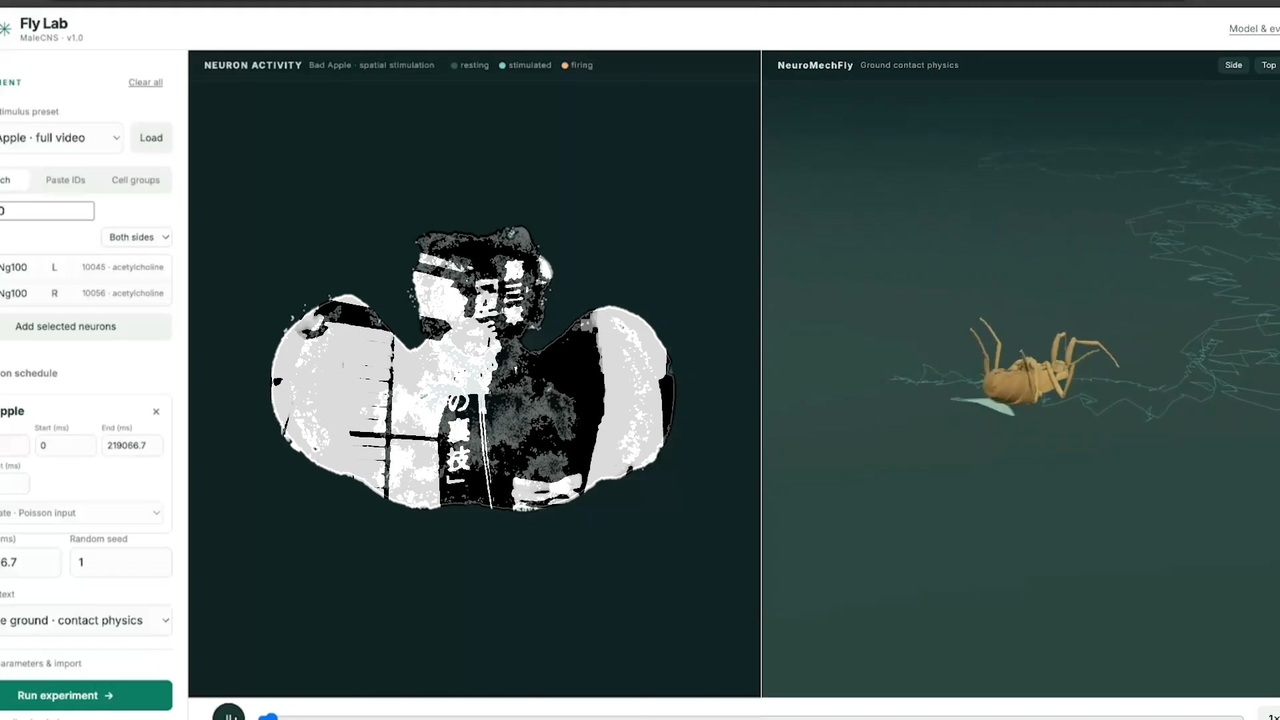This screenshot has height=720, width=1280.
Task: Remove the Apple schedule entry with X
Action: coord(156,412)
